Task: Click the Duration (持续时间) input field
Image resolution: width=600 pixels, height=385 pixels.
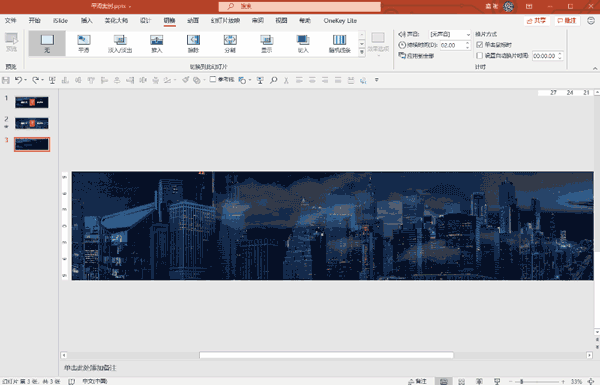Action: [x=452, y=45]
